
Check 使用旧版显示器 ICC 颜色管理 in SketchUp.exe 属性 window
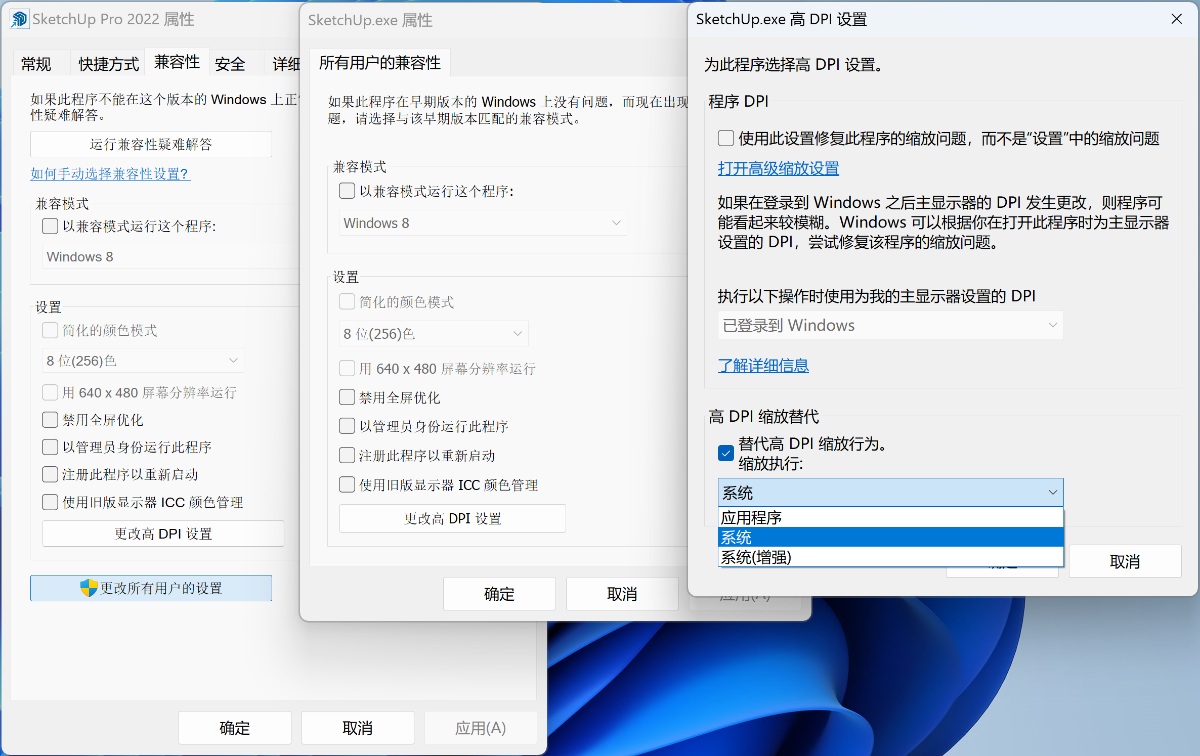point(347,485)
